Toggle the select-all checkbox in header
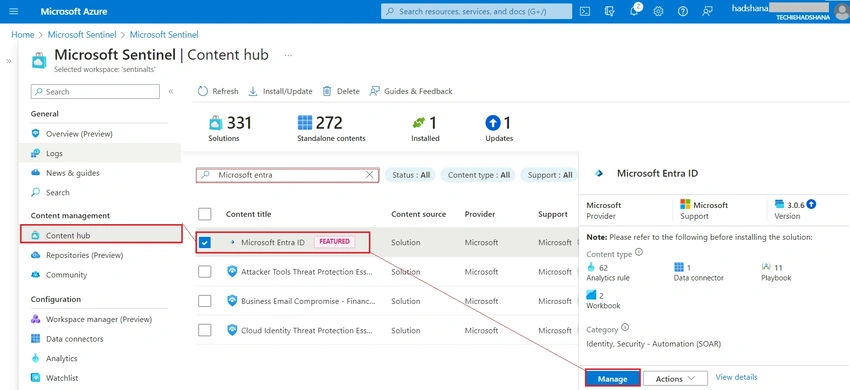The width and height of the screenshot is (850, 390). pyautogui.click(x=204, y=214)
